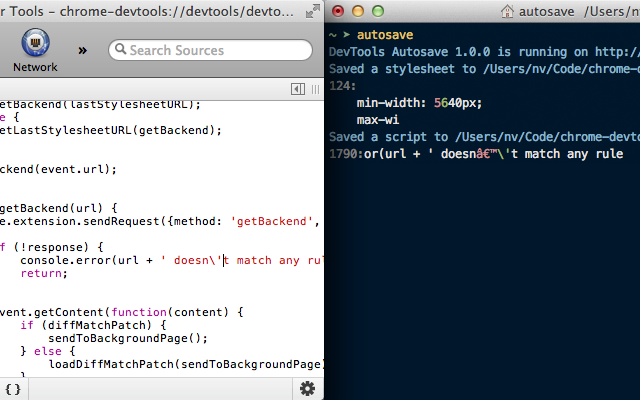Click 'sendToBackgroundPage();' code line
The height and width of the screenshot is (400, 640).
pyautogui.click(x=128, y=338)
